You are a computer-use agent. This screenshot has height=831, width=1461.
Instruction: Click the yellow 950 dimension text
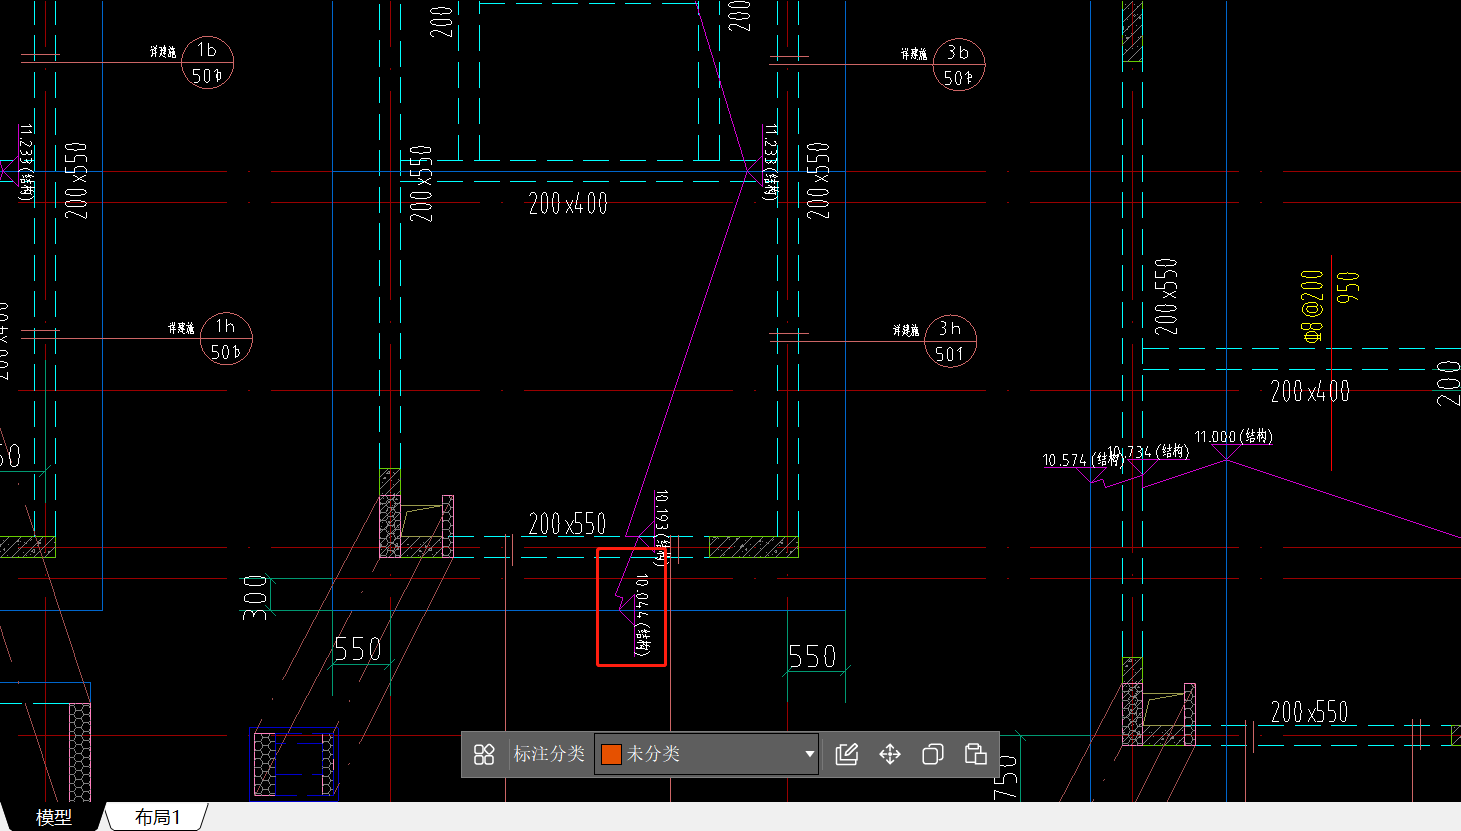point(1348,288)
